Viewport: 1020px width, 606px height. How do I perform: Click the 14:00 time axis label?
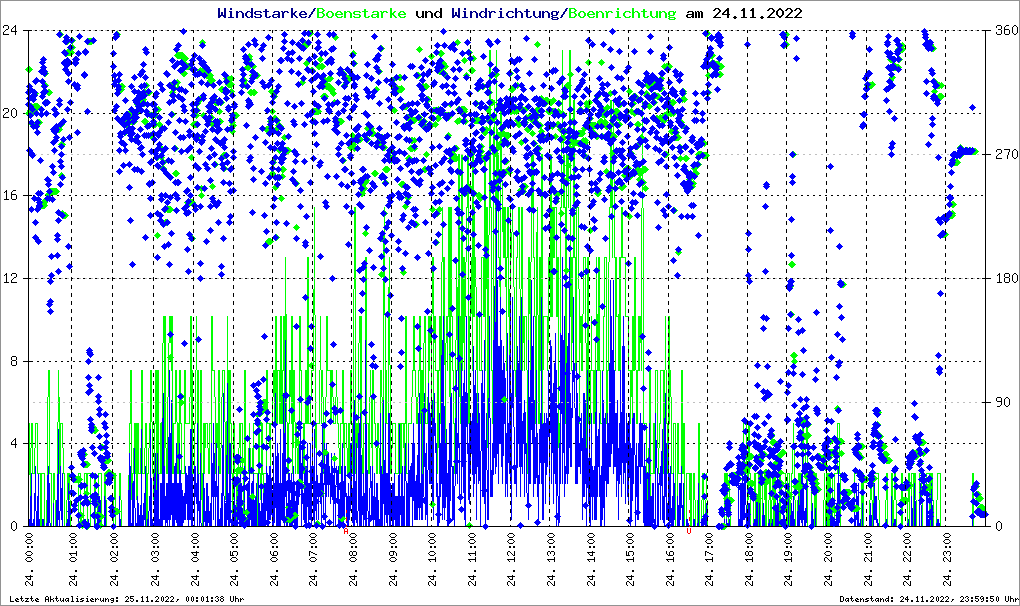pyautogui.click(x=591, y=559)
